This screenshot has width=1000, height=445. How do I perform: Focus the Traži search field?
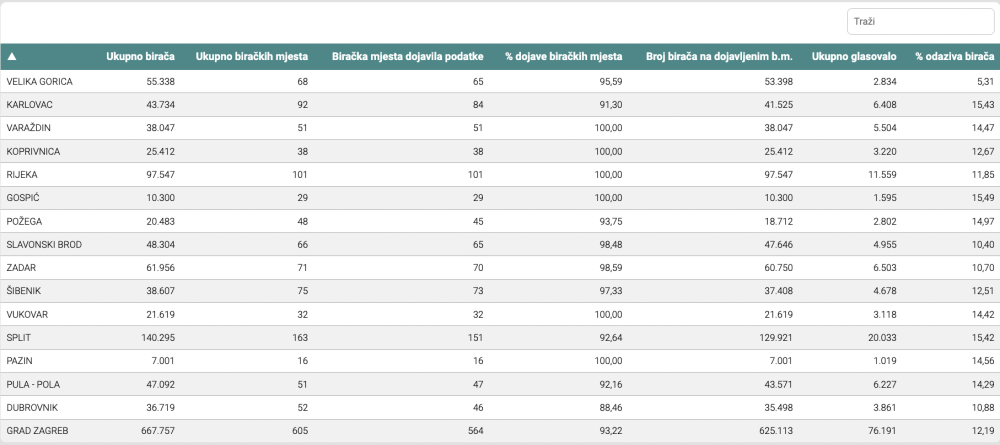click(x=920, y=22)
